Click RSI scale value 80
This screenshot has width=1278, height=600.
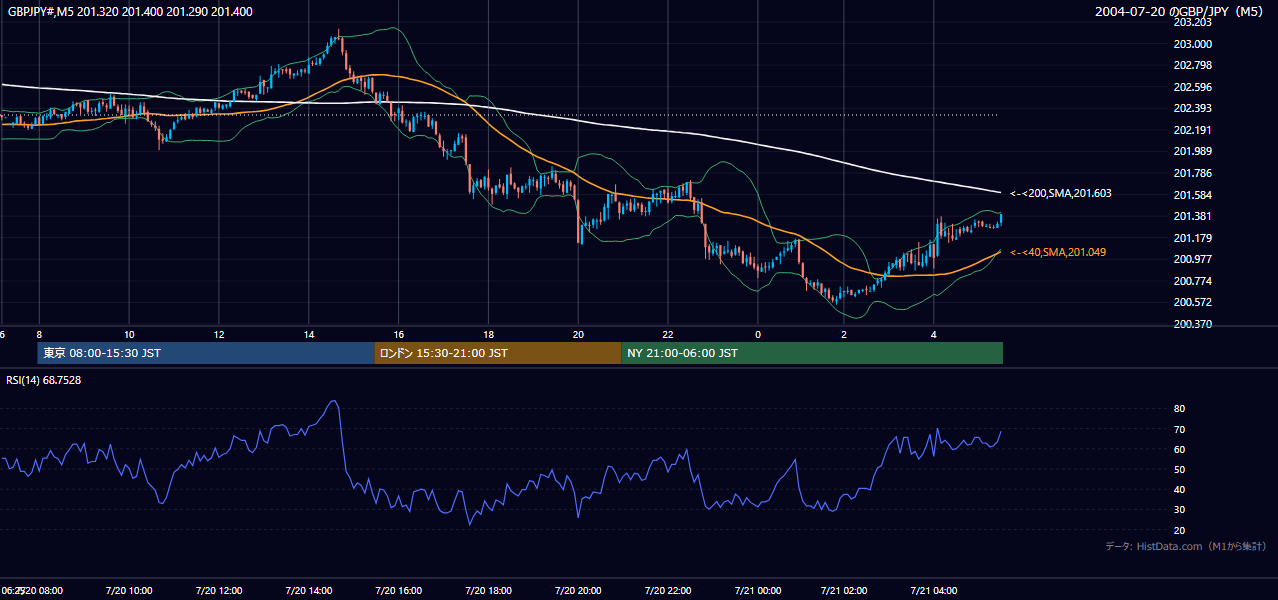click(1180, 409)
